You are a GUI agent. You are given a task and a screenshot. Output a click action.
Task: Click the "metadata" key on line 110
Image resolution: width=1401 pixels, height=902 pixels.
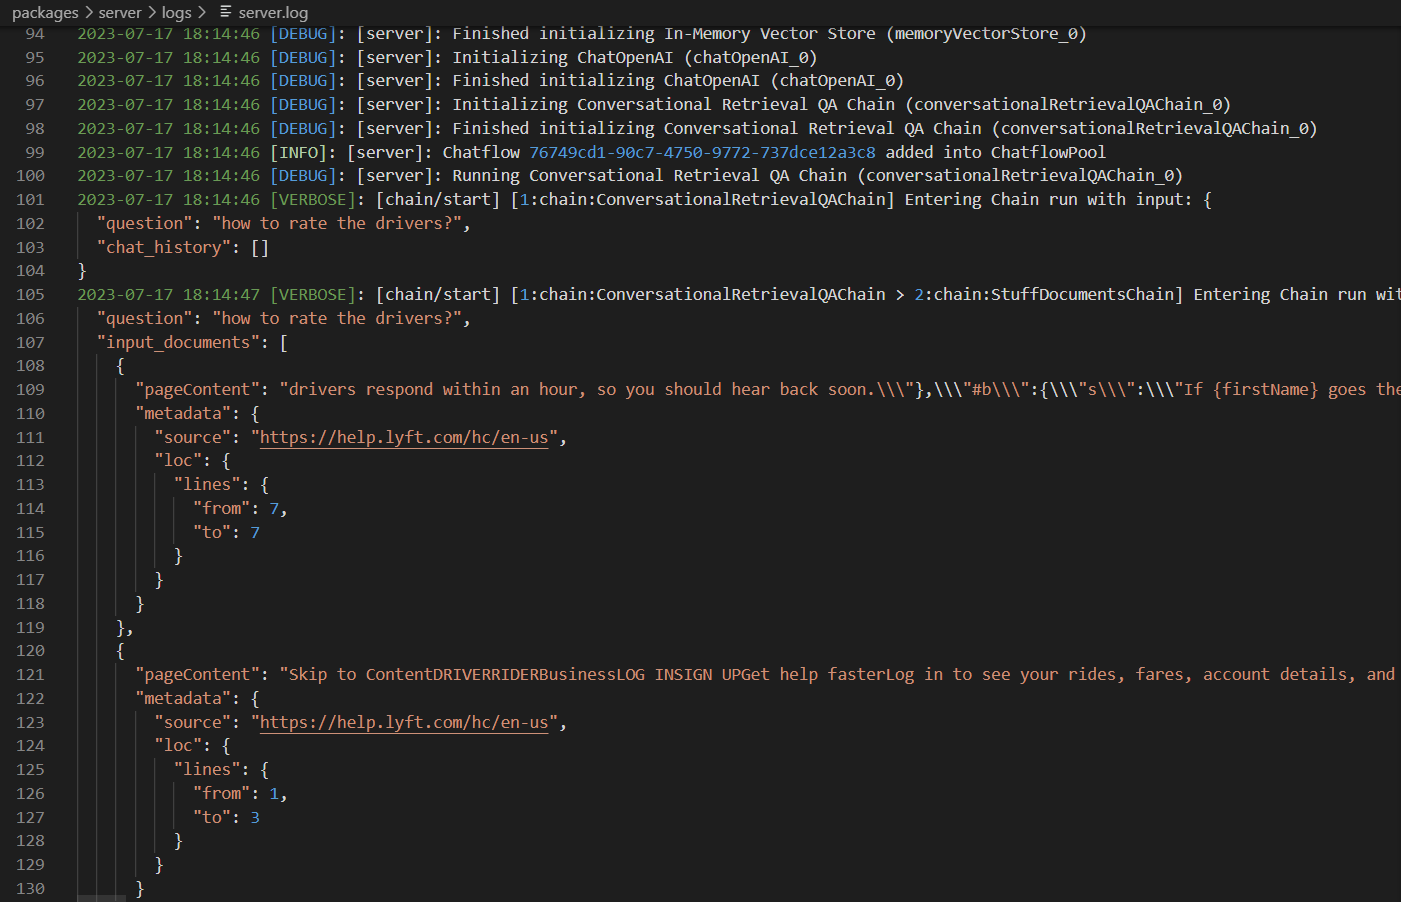[183, 413]
